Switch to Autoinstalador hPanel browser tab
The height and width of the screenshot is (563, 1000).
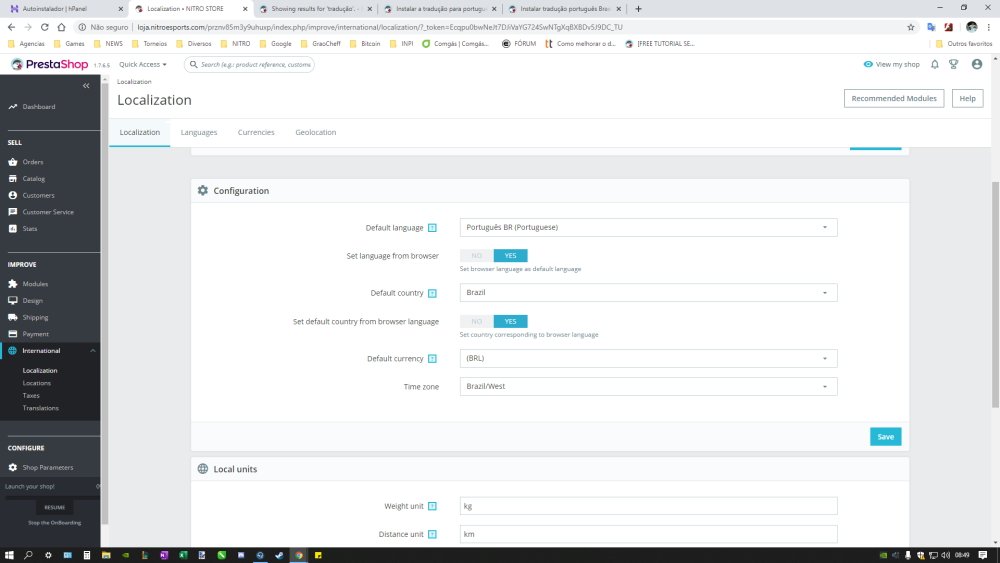point(64,9)
